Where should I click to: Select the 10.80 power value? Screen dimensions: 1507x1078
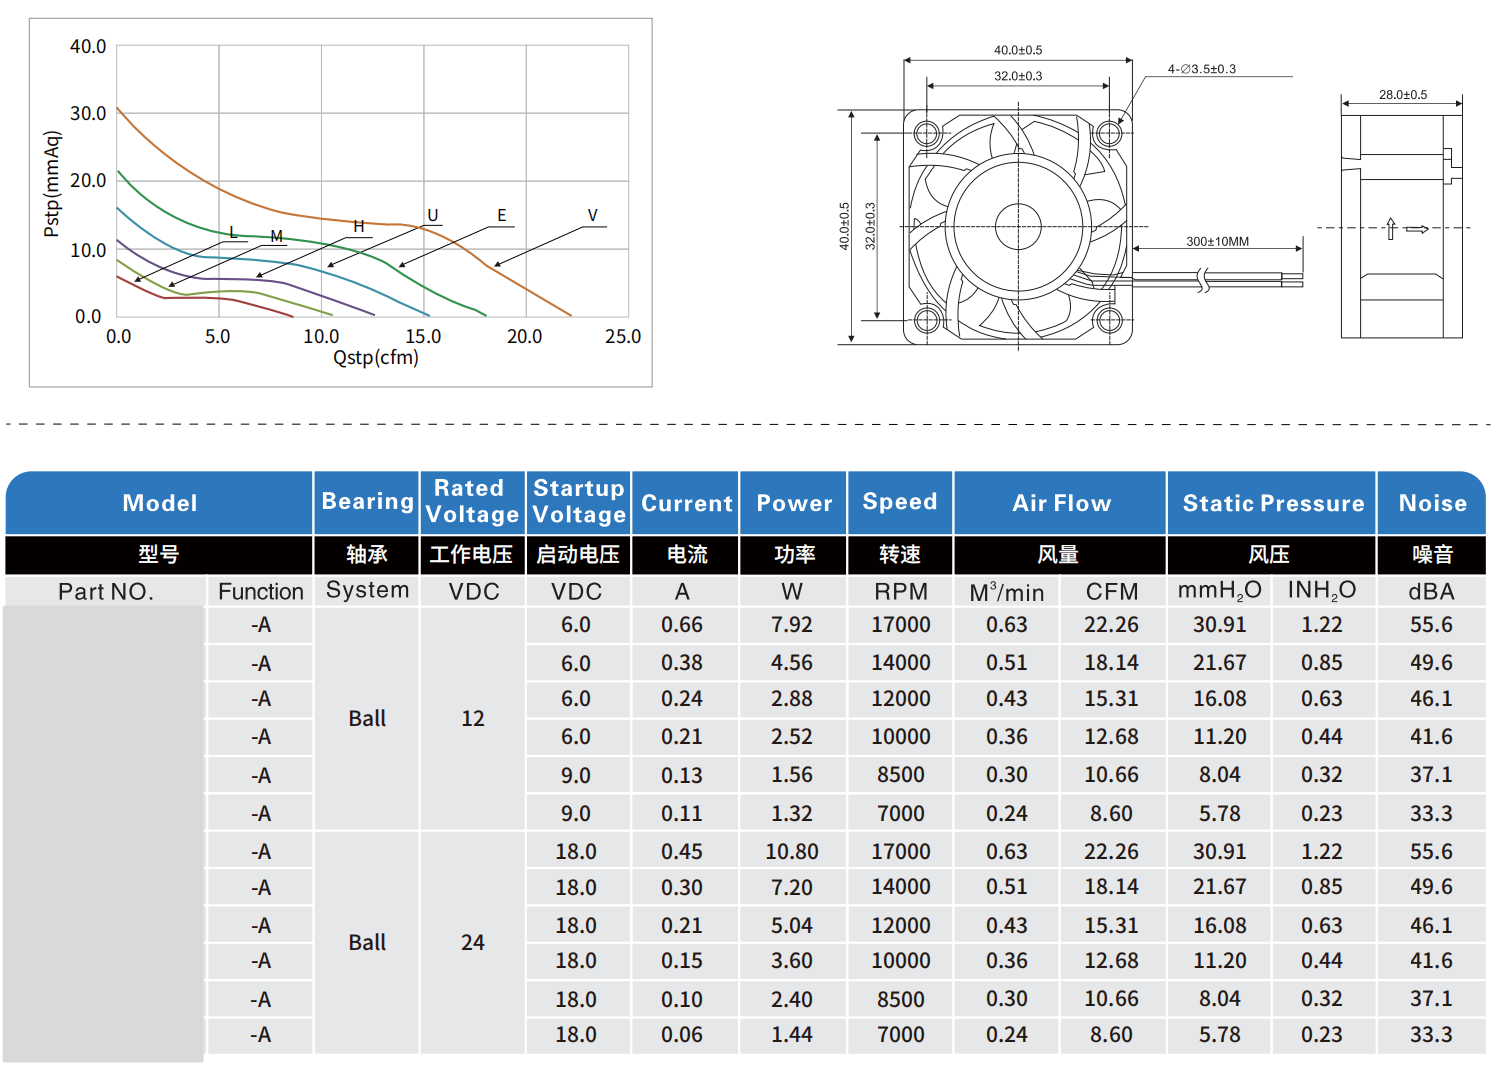pos(791,851)
